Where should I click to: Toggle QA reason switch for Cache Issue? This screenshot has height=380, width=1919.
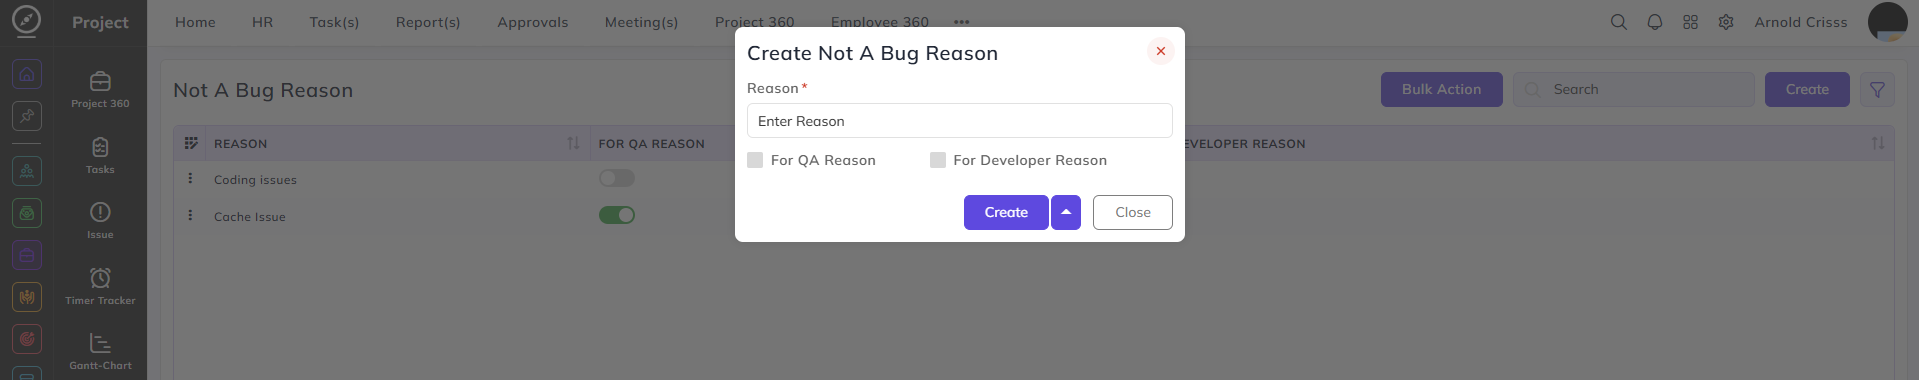tap(616, 215)
